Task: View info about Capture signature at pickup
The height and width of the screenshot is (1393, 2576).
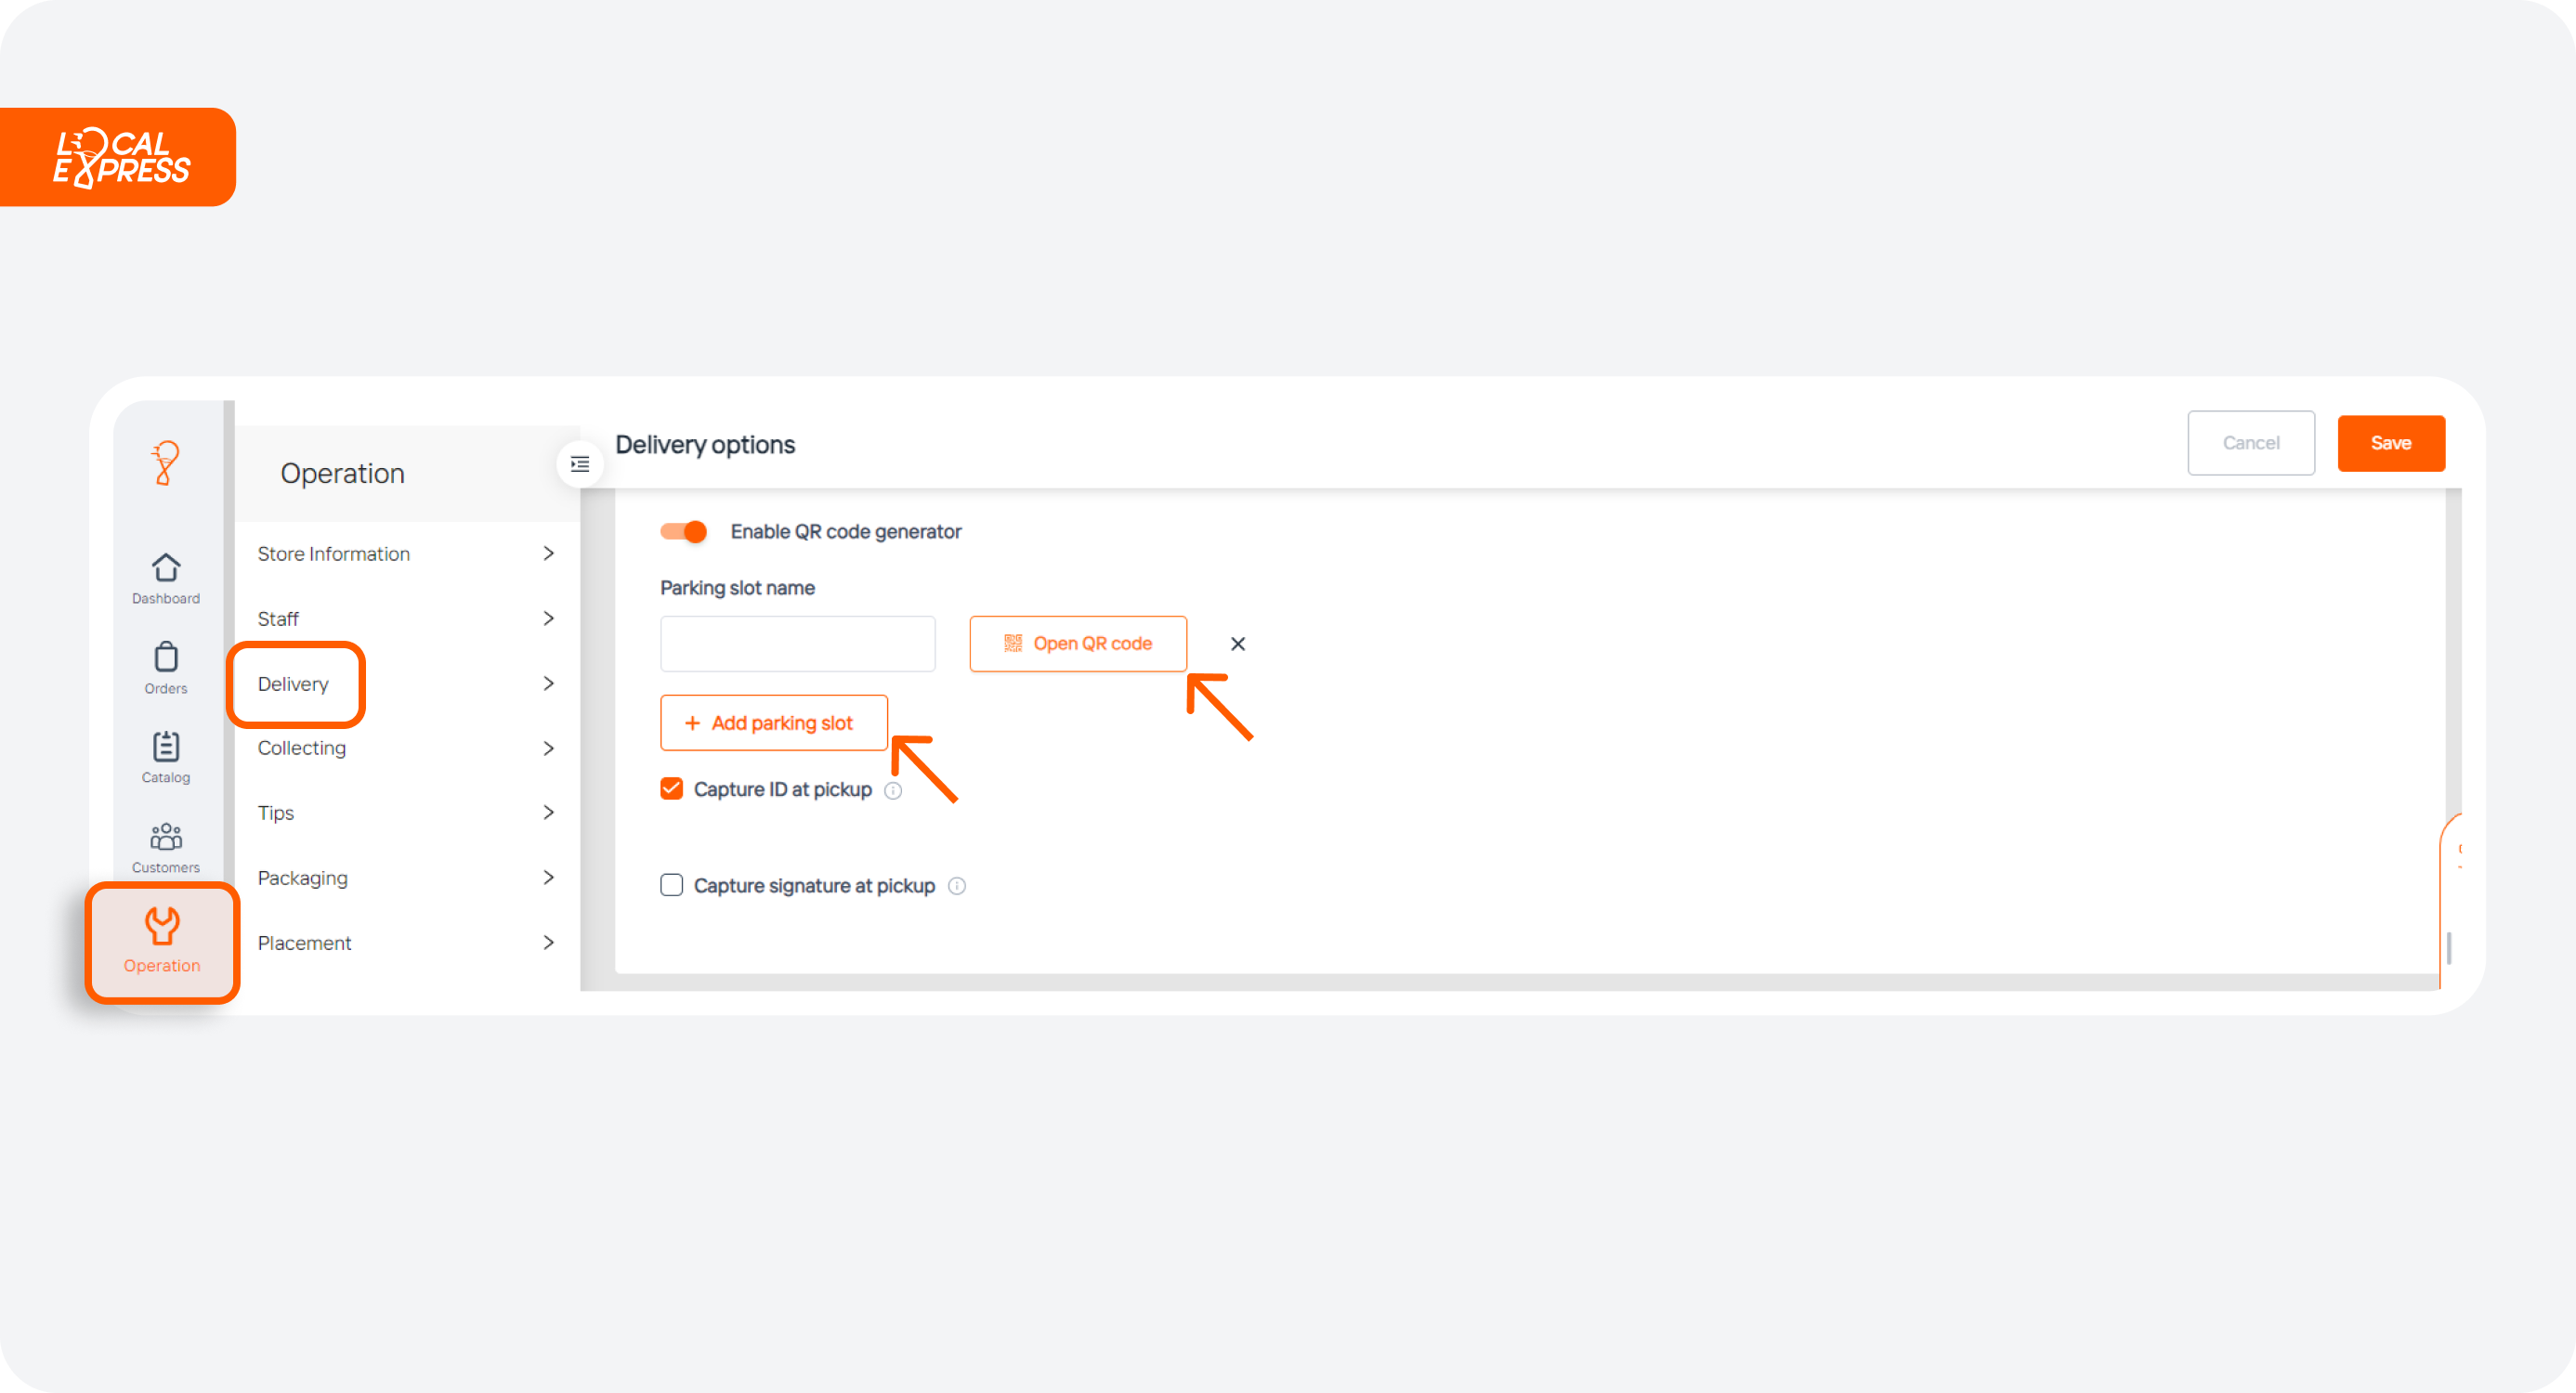Action: pyautogui.click(x=957, y=886)
